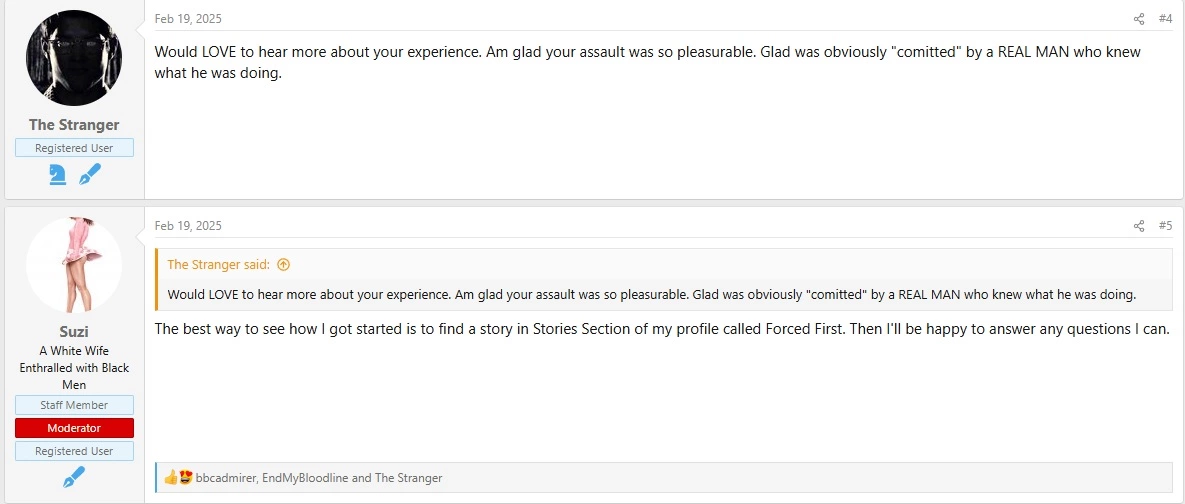The width and height of the screenshot is (1185, 504).
Task: Click the Staff Member badge
Action: coord(74,405)
